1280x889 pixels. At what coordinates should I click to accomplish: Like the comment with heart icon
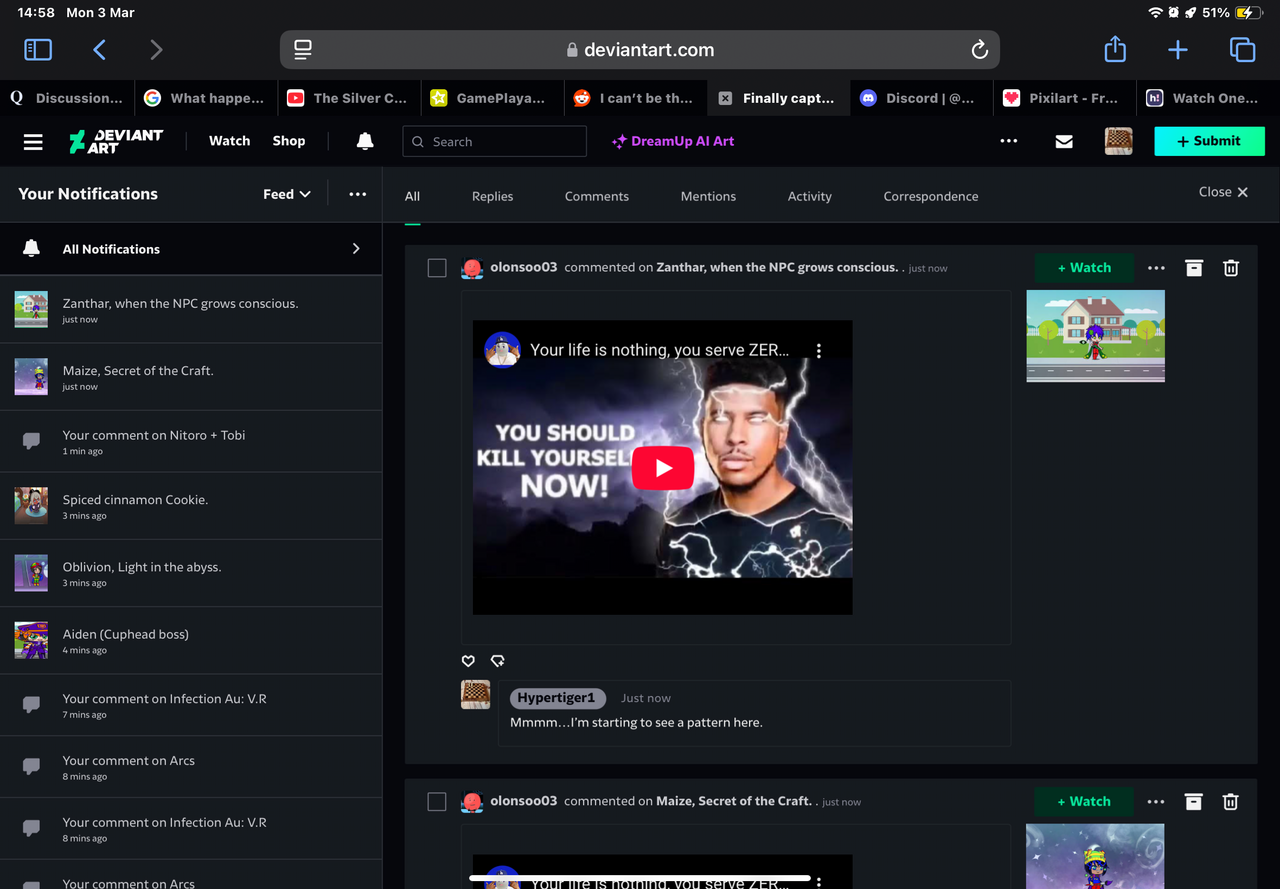468,661
